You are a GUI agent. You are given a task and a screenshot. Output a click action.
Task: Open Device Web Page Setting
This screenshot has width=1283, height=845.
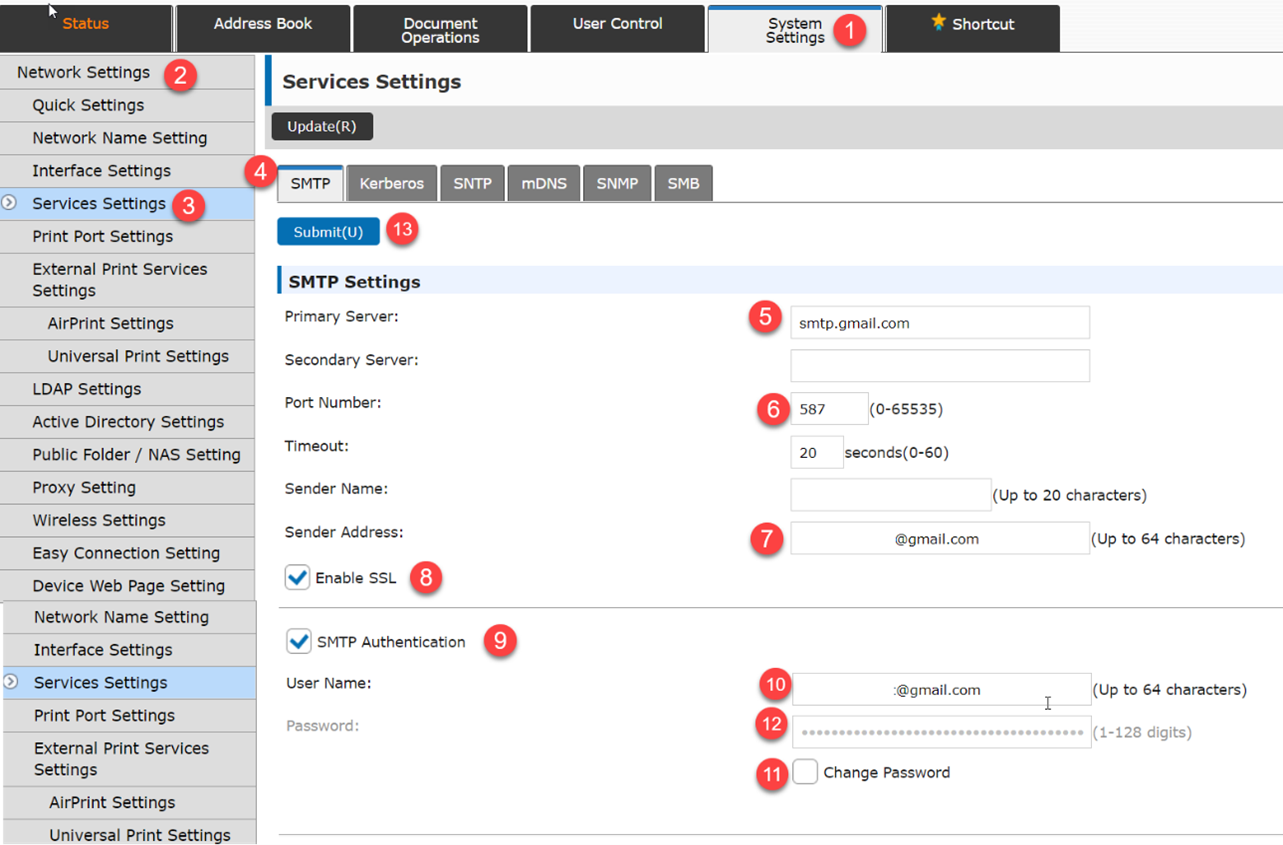click(x=127, y=585)
